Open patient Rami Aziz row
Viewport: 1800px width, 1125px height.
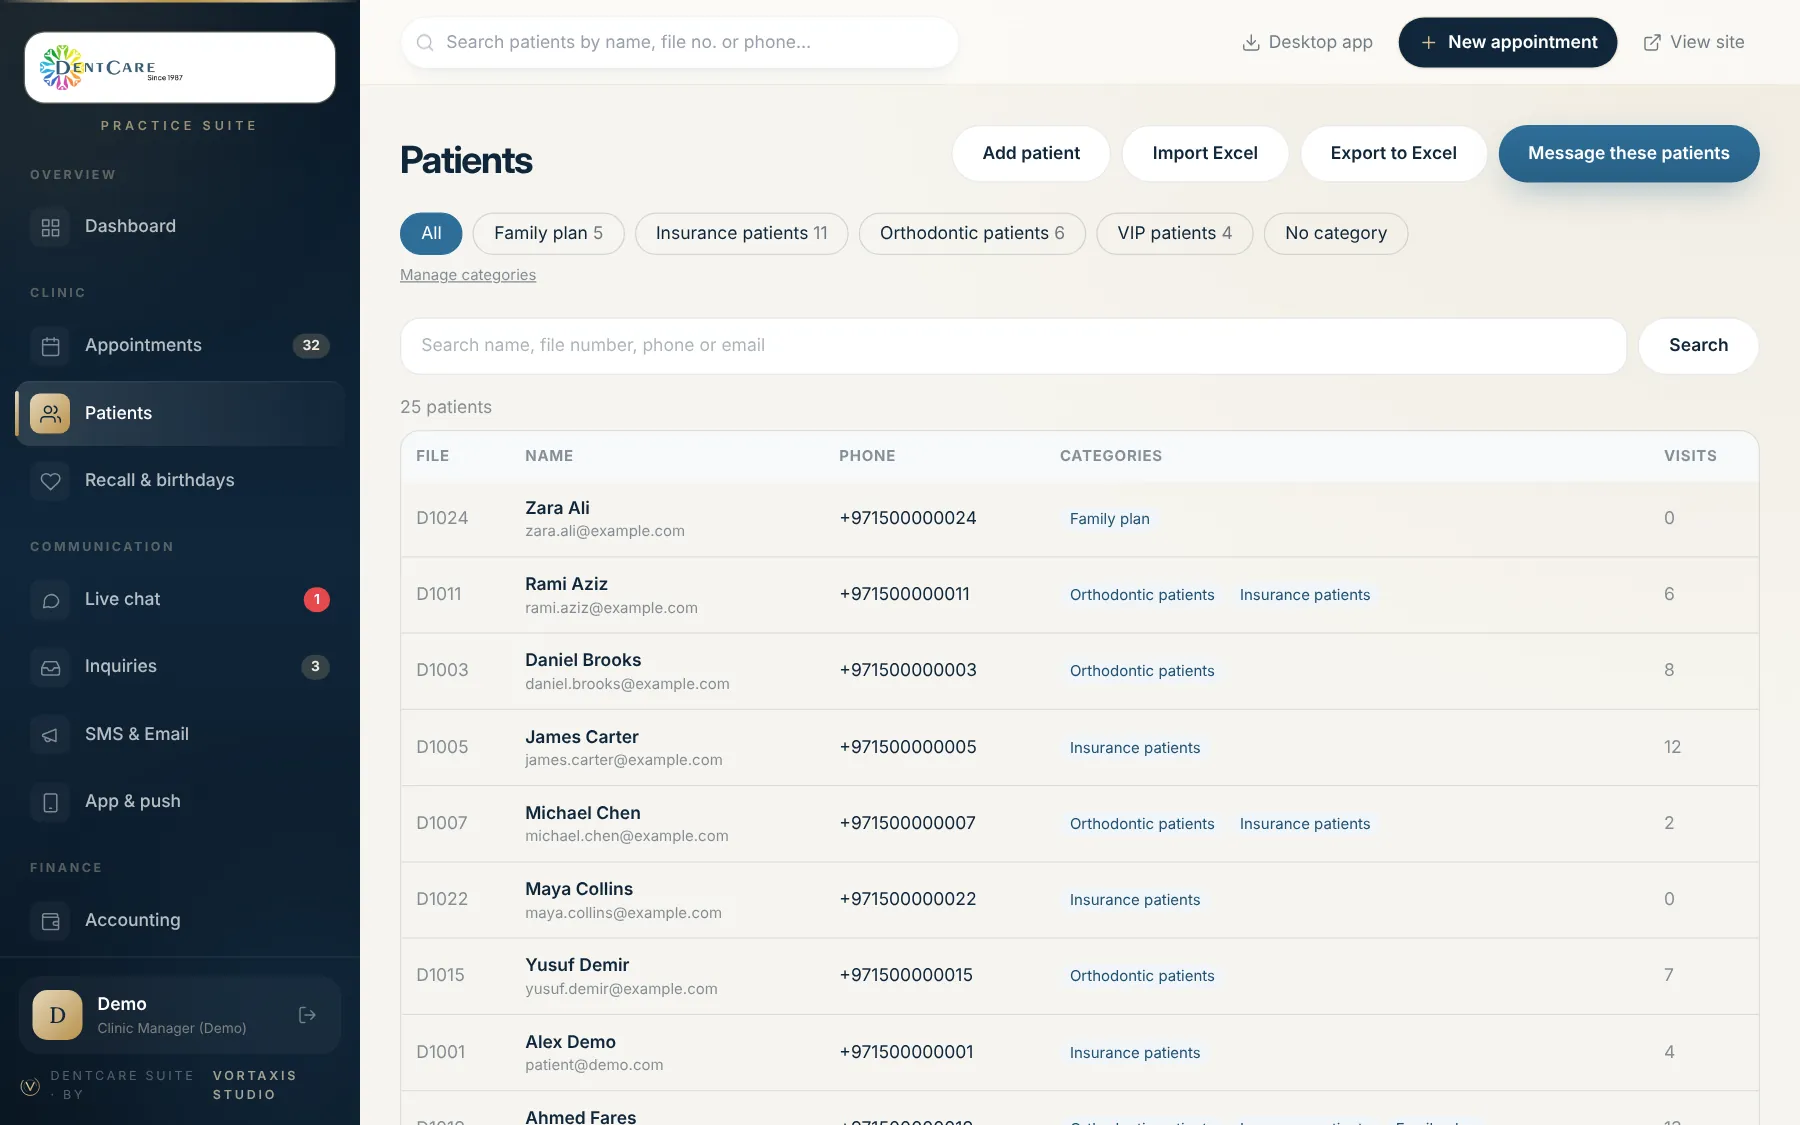coord(1079,595)
